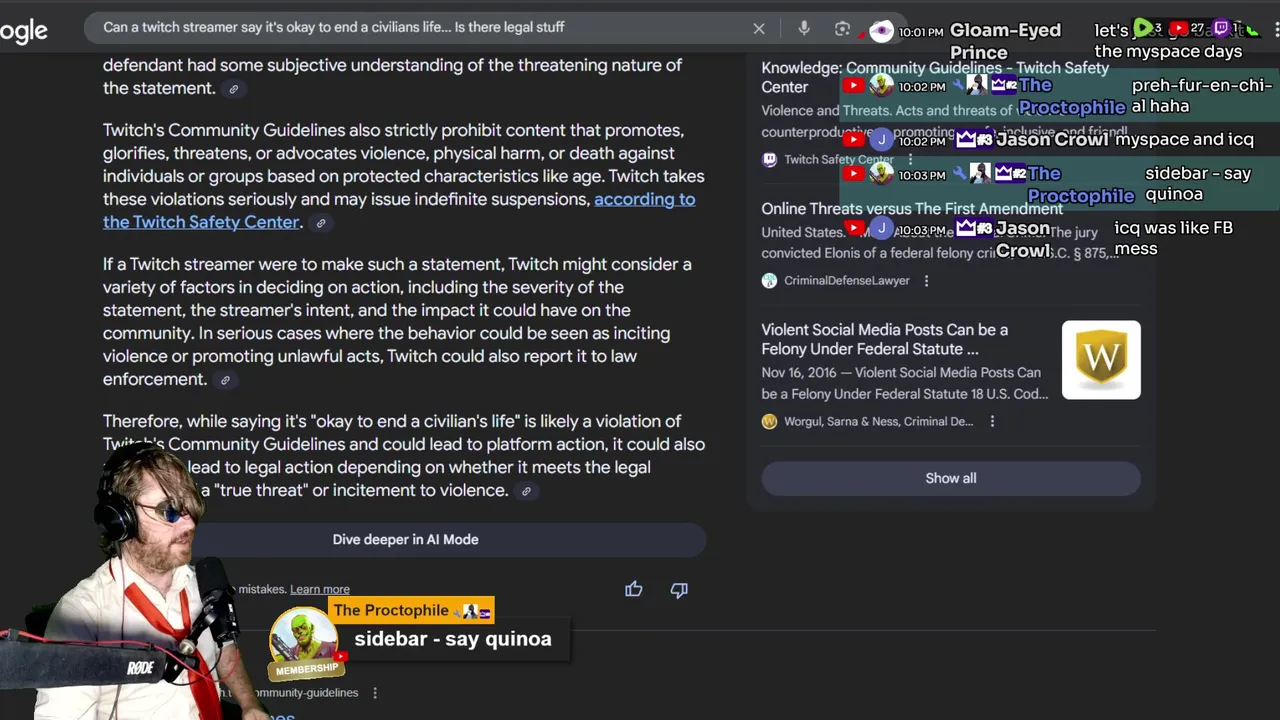Click 'The Proctophile' name in chat popup
Viewport: 1280px width, 720px height.
[391, 611]
